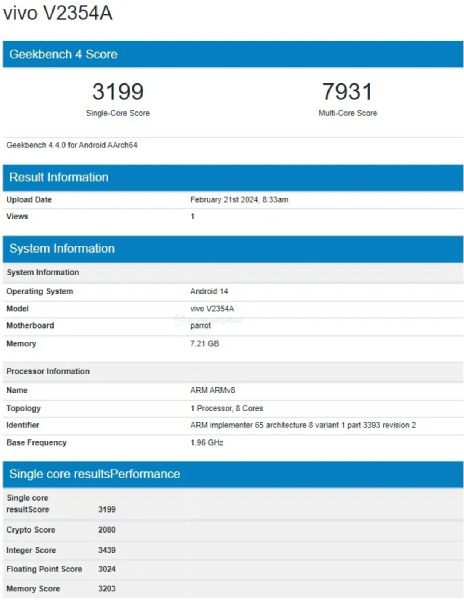
Task: Select the Name row label
Action: [17, 390]
